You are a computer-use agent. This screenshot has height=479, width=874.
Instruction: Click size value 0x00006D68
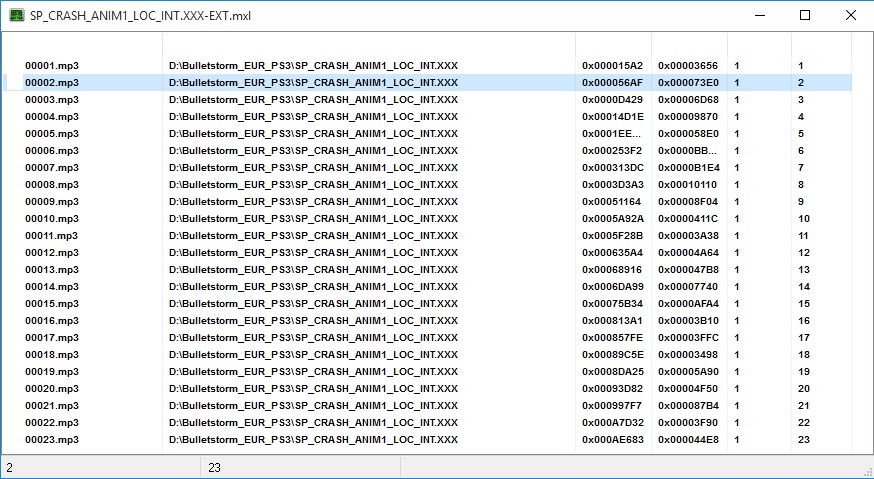click(688, 100)
